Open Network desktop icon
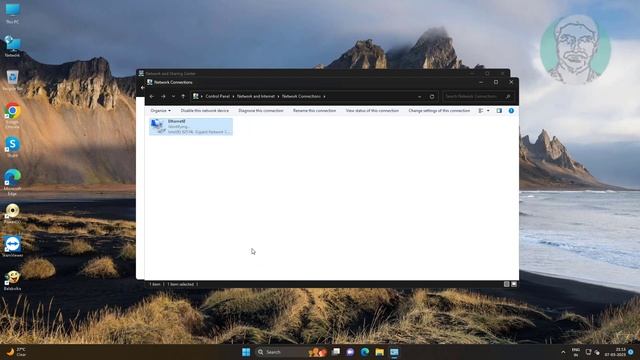Viewport: 640px width, 360px height. click(13, 47)
